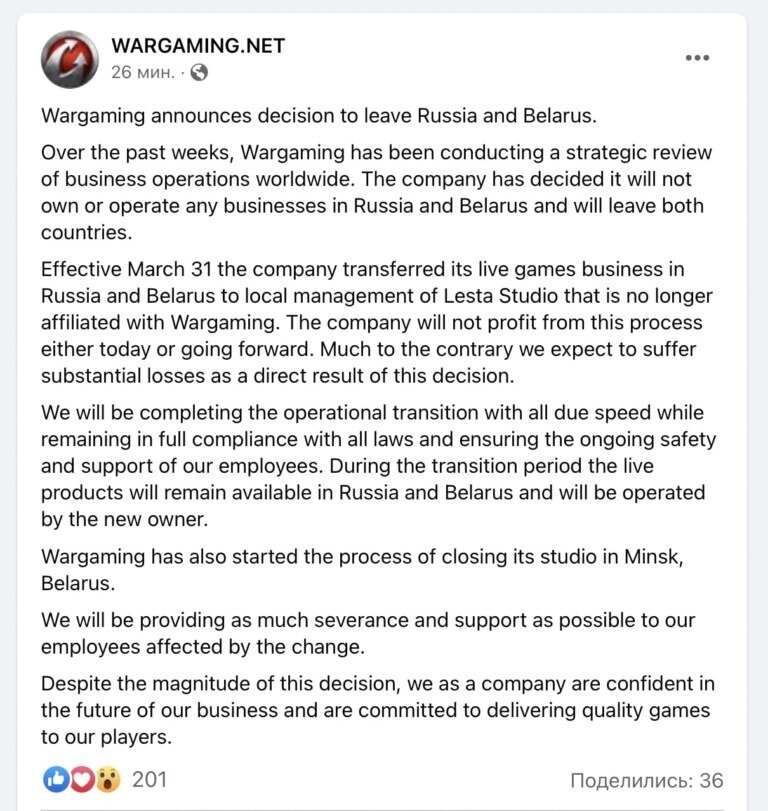The width and height of the screenshot is (768, 811).
Task: Click the yellow Wow reaction emoji
Action: 108,779
